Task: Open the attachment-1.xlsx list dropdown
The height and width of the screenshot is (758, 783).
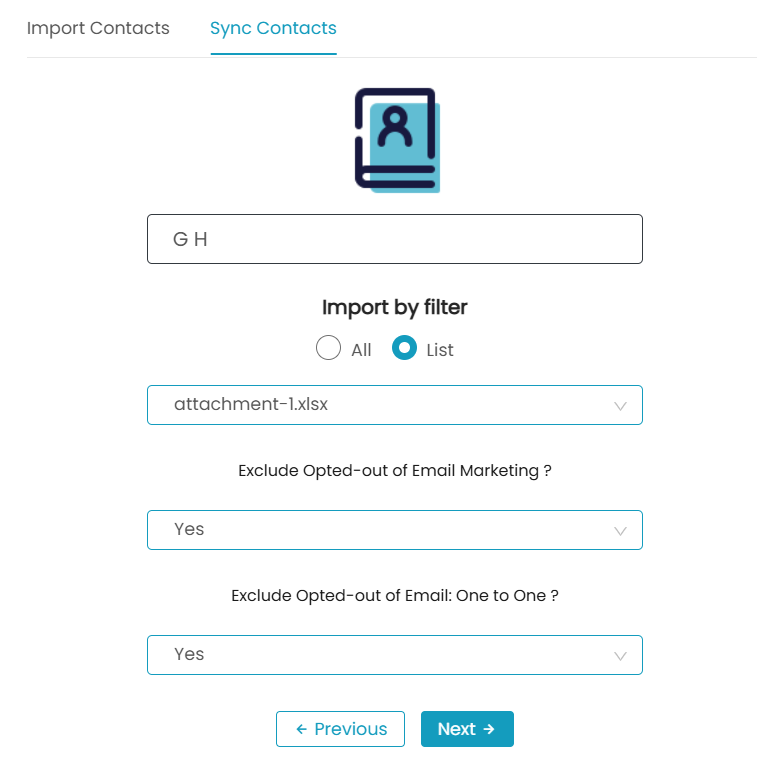Action: click(x=394, y=405)
